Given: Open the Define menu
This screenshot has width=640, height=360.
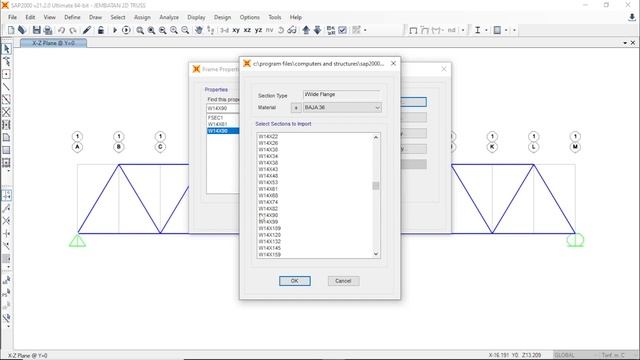Looking at the screenshot, I should click(x=72, y=17).
